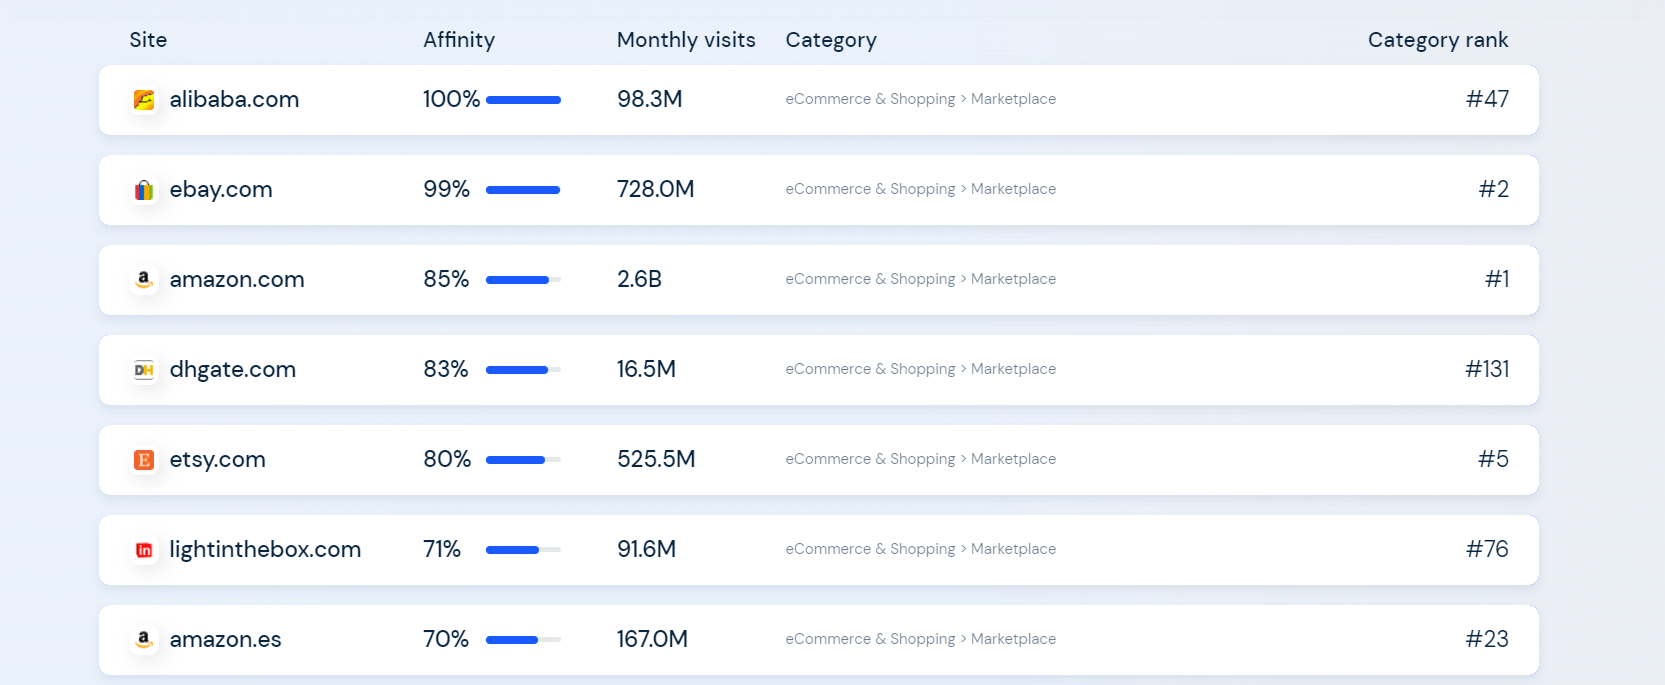The height and width of the screenshot is (685, 1665).
Task: Click the Monthly visits column header
Action: pos(686,40)
